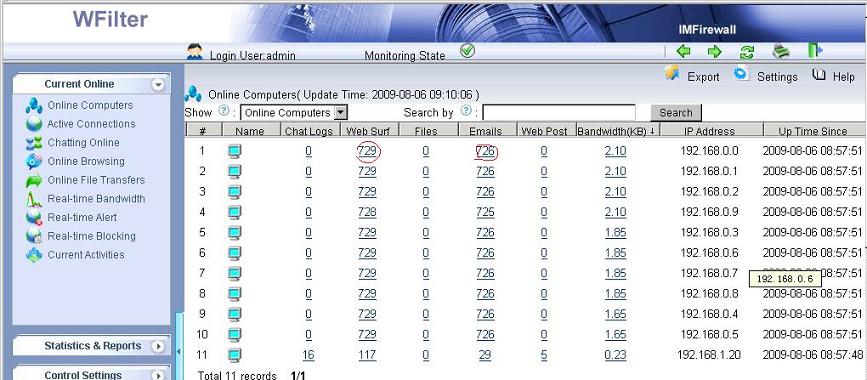
Task: Click the computer icon in row 1
Action: (x=234, y=152)
